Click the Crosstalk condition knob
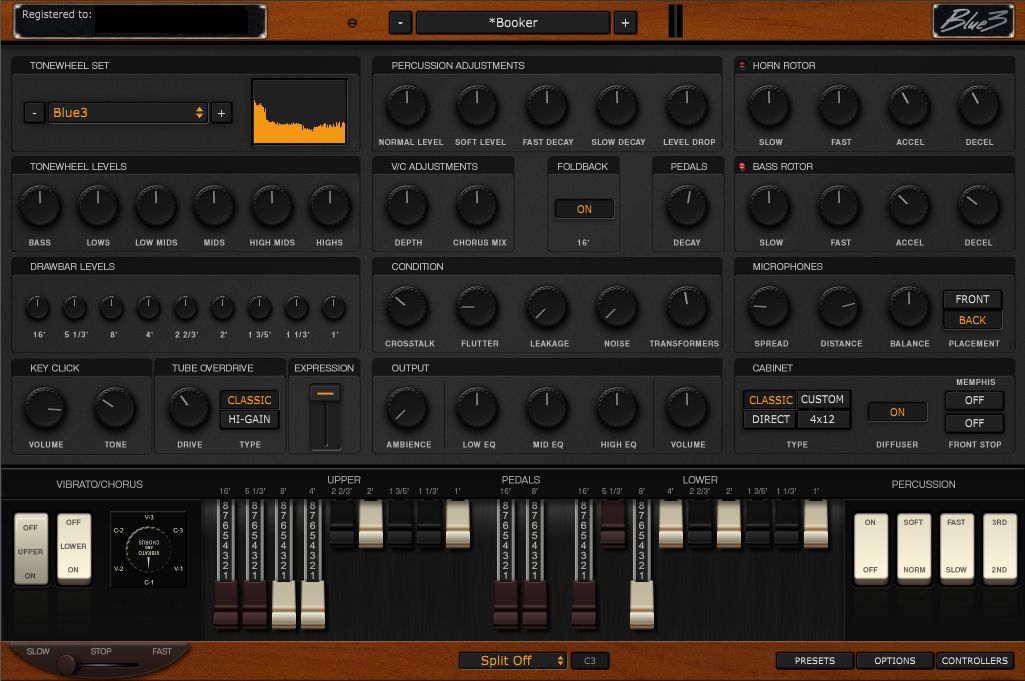 click(x=407, y=307)
